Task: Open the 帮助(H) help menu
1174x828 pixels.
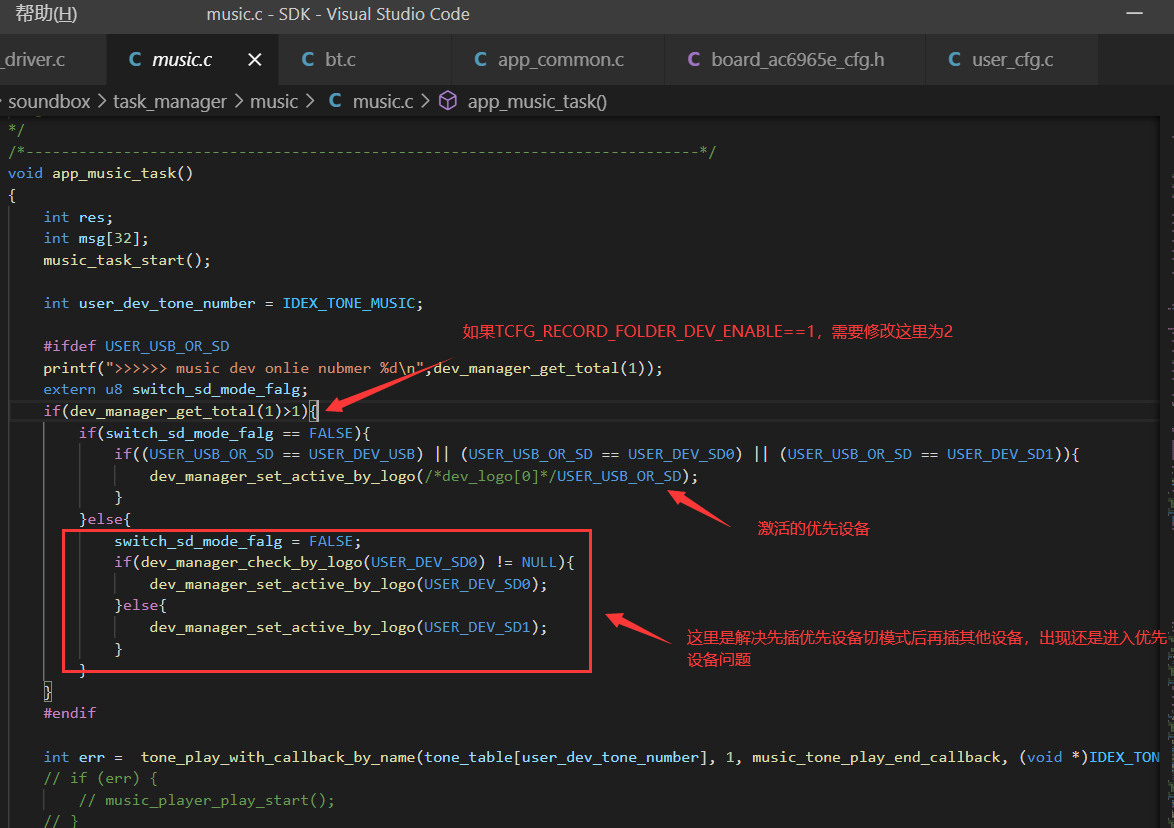Action: 46,13
